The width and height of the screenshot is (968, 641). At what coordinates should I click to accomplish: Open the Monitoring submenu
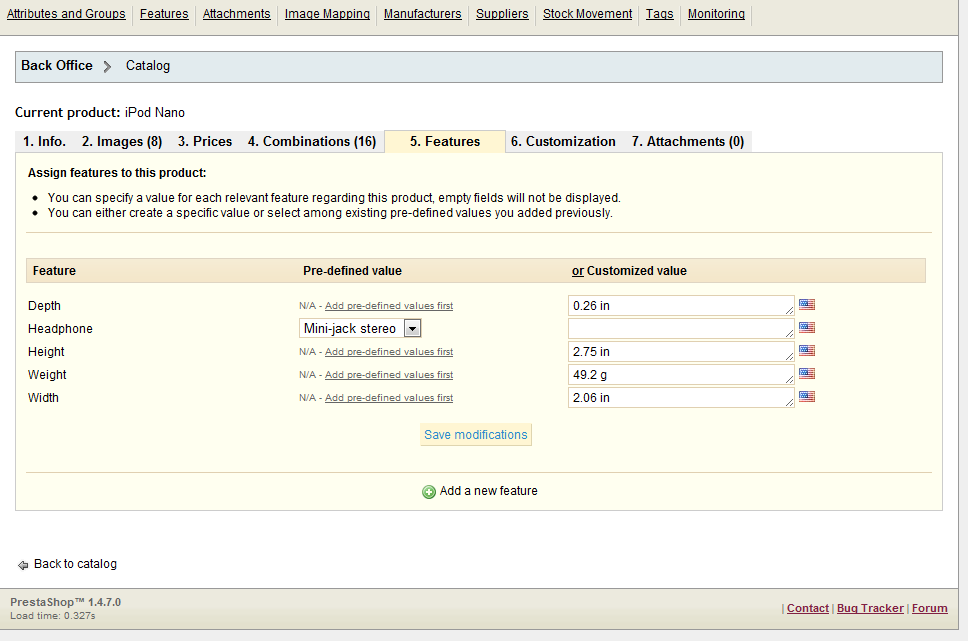716,14
